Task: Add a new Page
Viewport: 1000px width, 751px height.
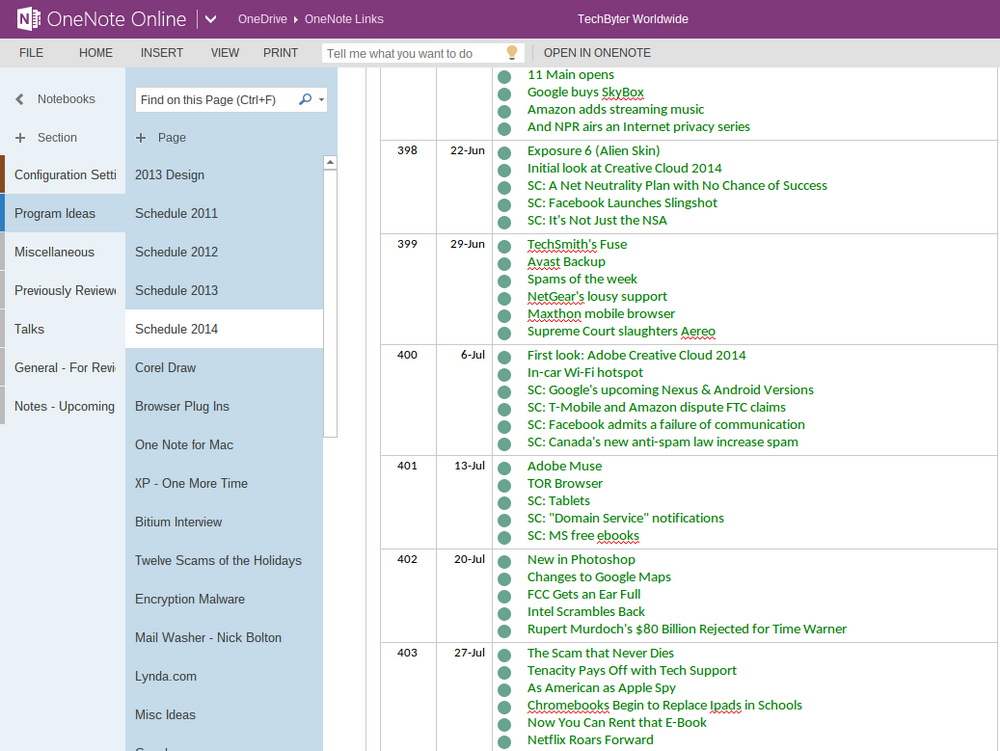Action: (x=161, y=138)
